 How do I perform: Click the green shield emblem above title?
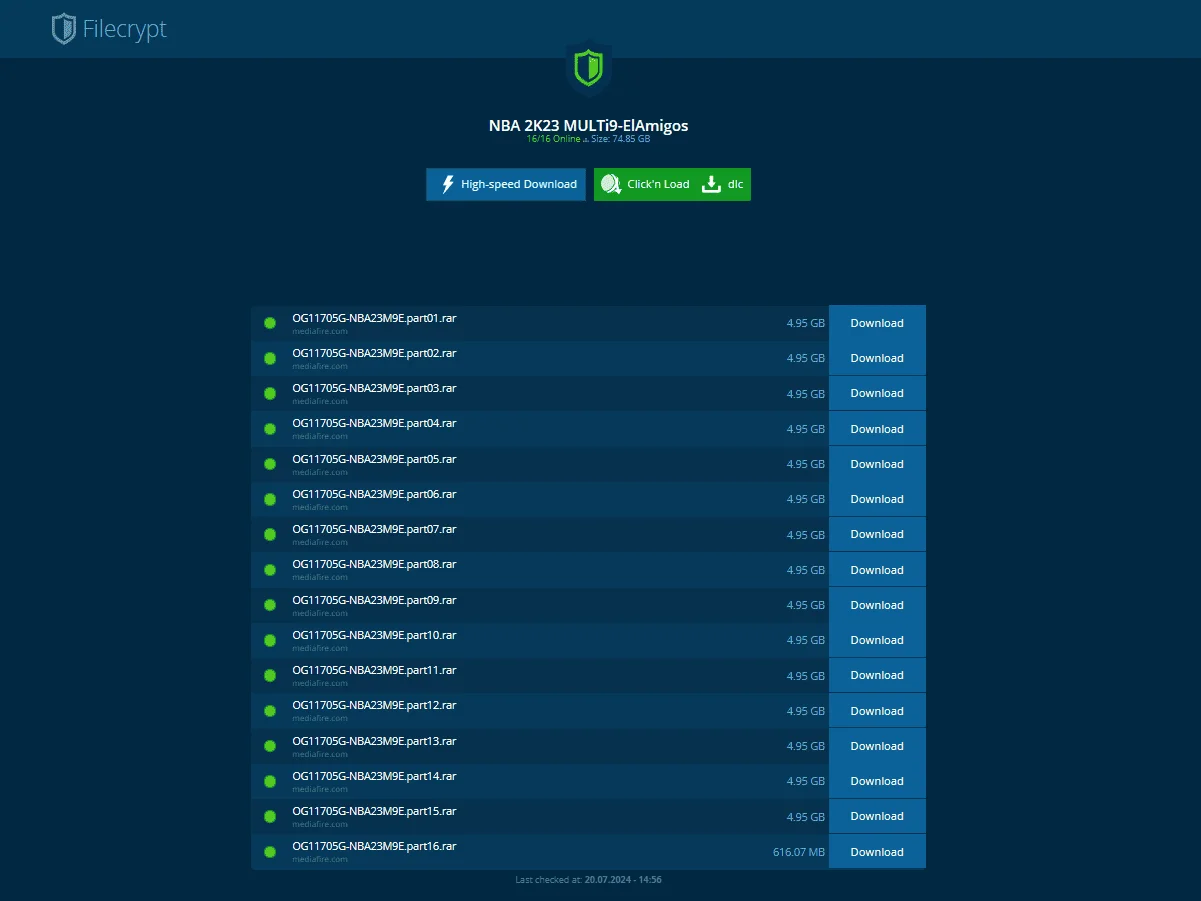pos(588,69)
